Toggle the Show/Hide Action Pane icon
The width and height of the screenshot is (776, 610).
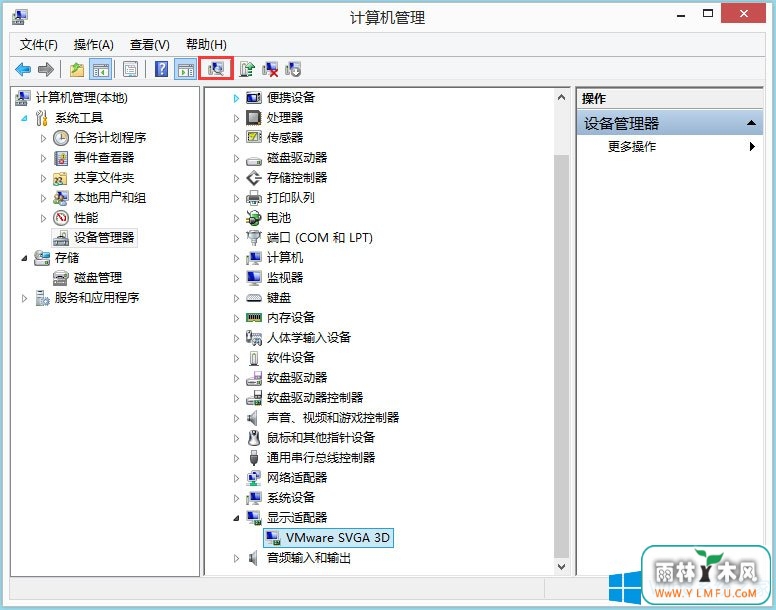185,69
